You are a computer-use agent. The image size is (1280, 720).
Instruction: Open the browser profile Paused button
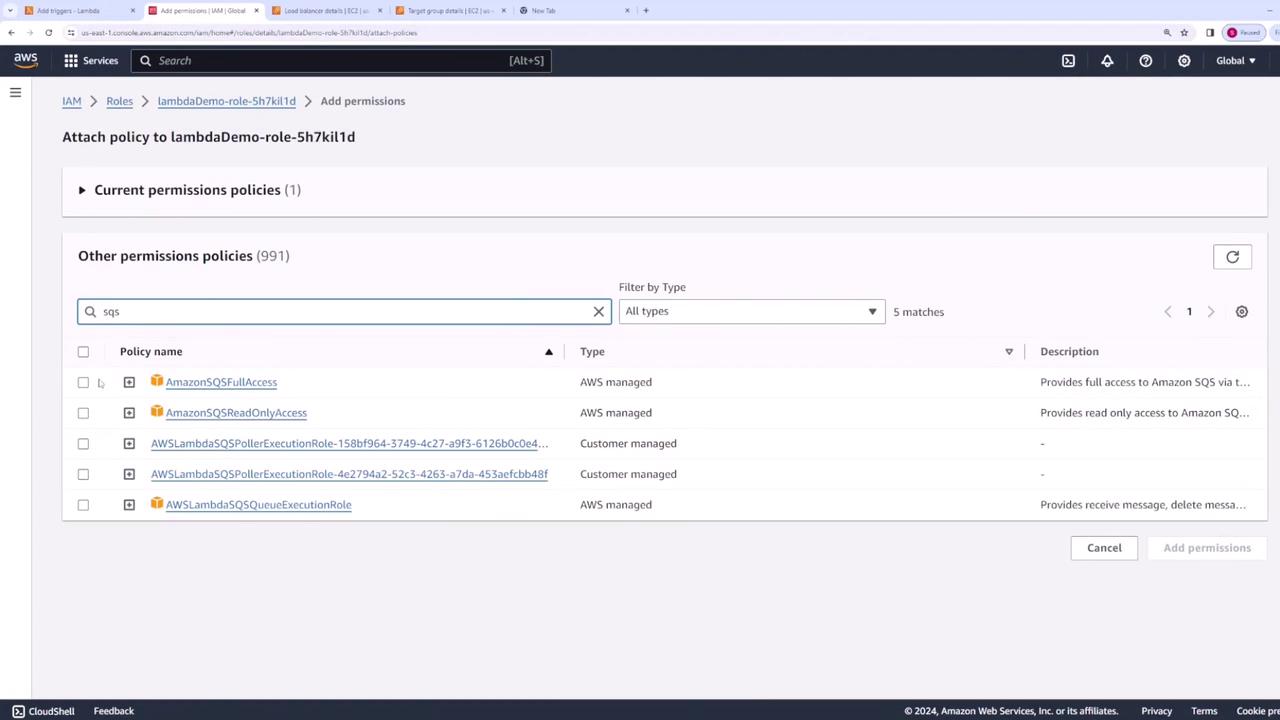pyautogui.click(x=1244, y=33)
